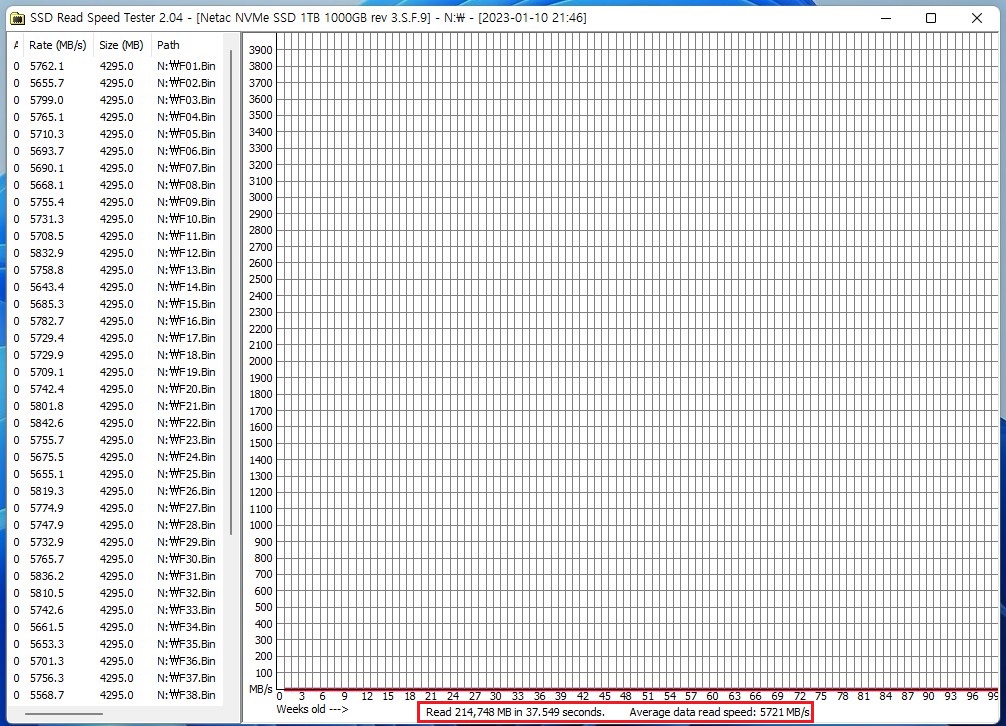Click the rate value 5729.4
Image resolution: width=1006 pixels, height=726 pixels.
click(47, 338)
